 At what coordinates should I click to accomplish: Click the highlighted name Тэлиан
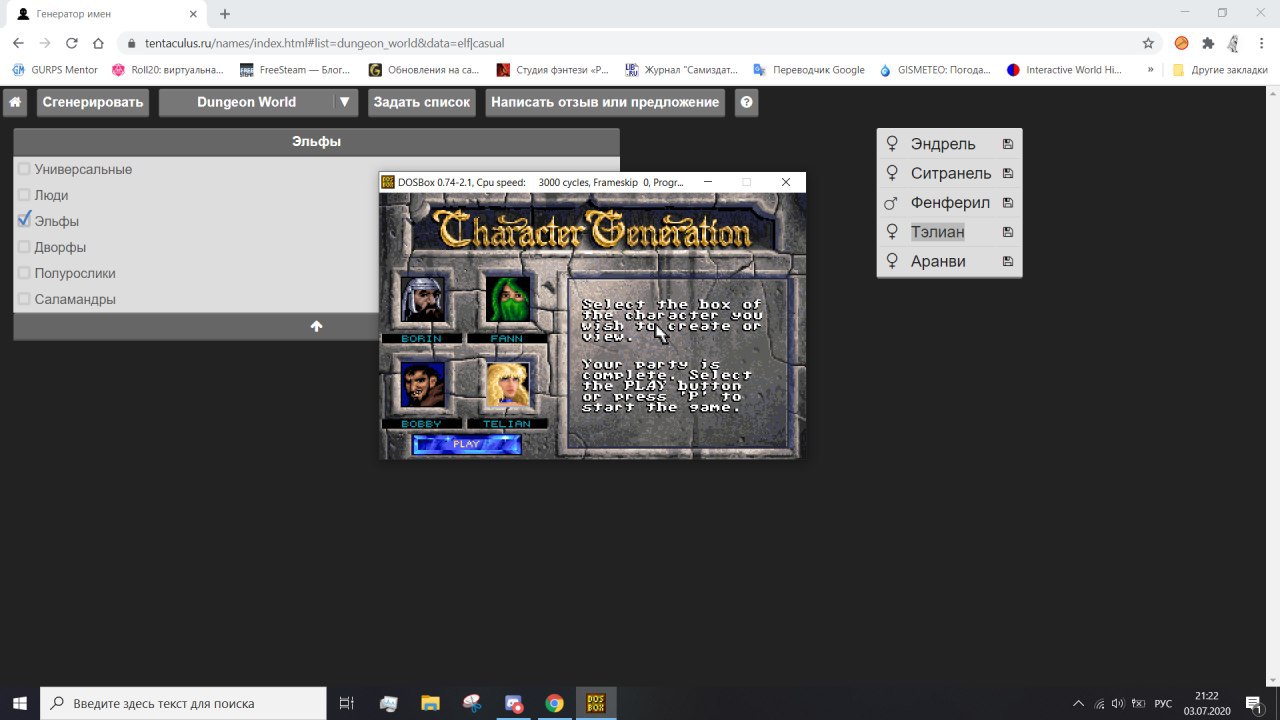pos(938,232)
